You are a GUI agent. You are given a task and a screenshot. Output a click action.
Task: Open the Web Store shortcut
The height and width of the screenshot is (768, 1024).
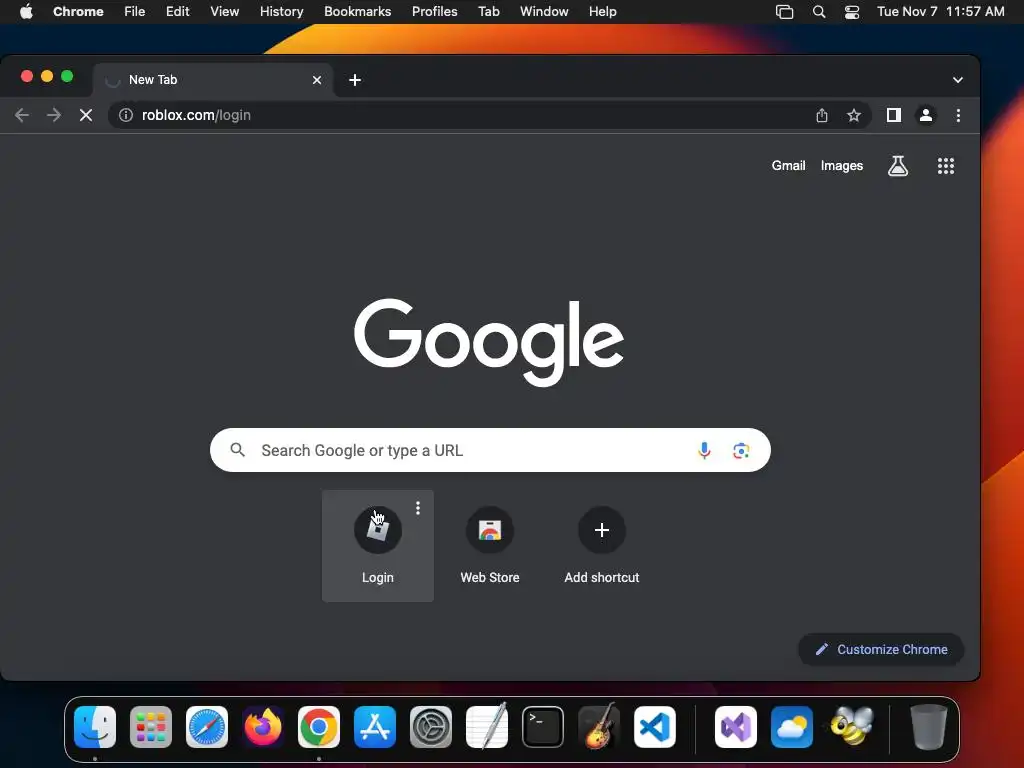(490, 546)
